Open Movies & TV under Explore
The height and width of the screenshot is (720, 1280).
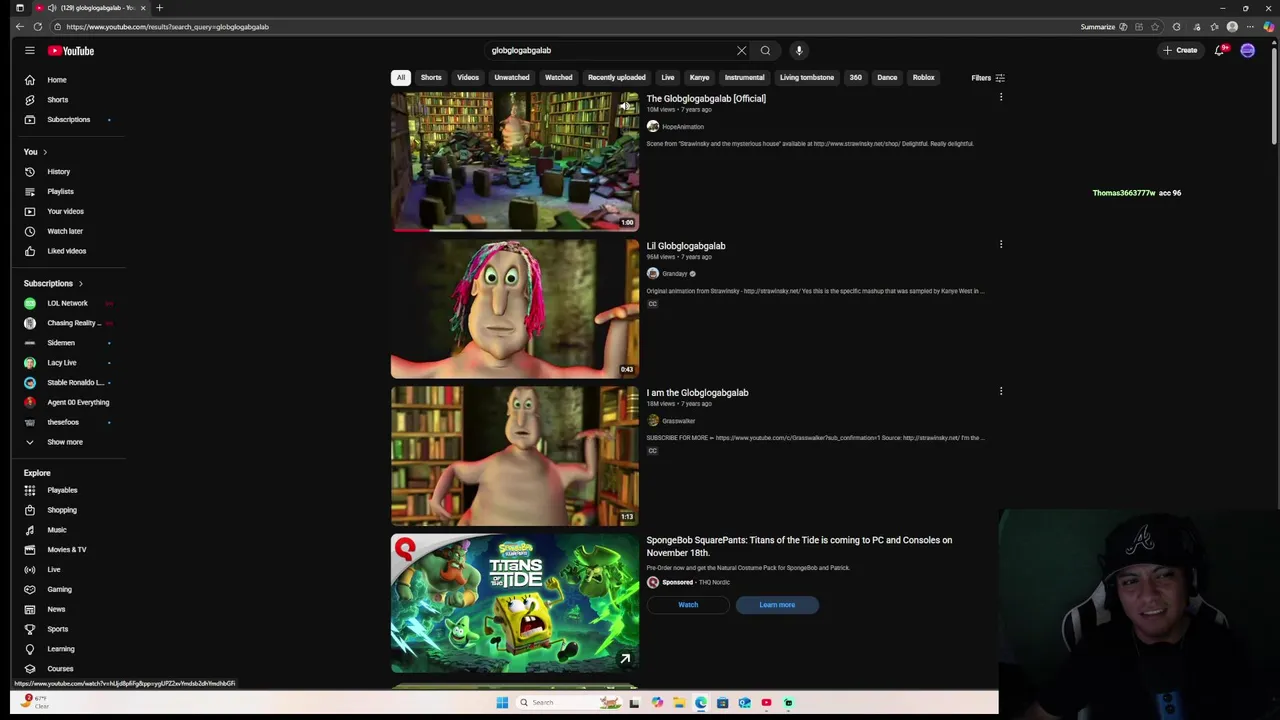click(x=68, y=550)
